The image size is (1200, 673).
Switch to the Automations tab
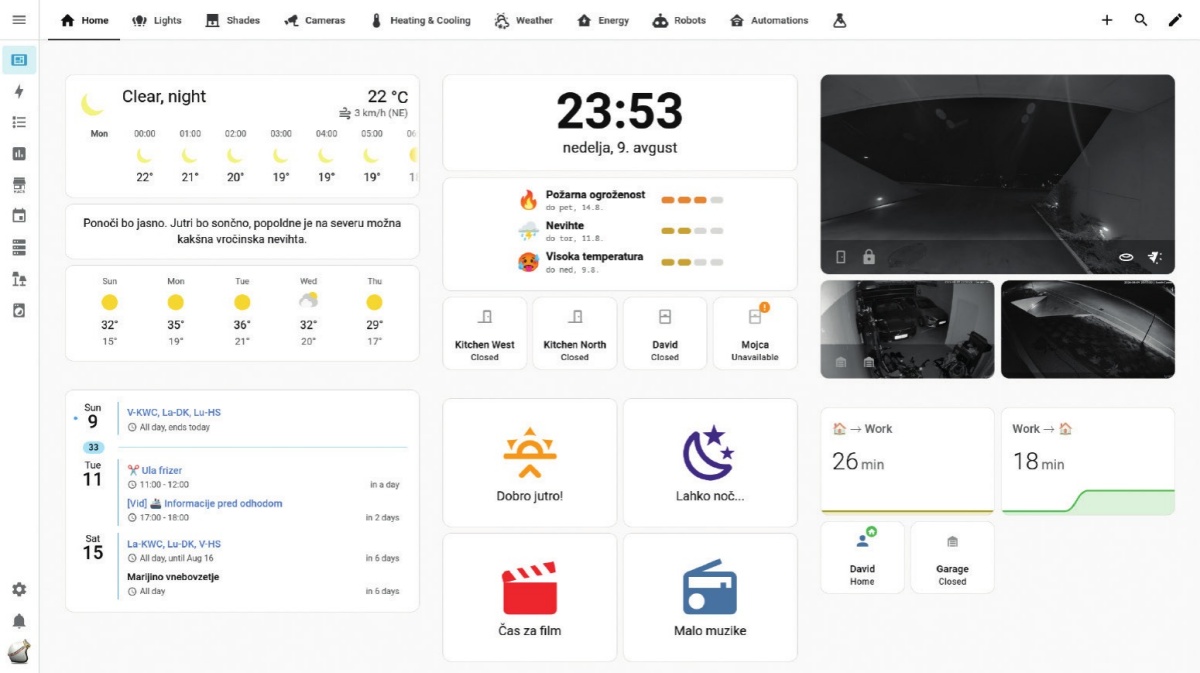769,20
